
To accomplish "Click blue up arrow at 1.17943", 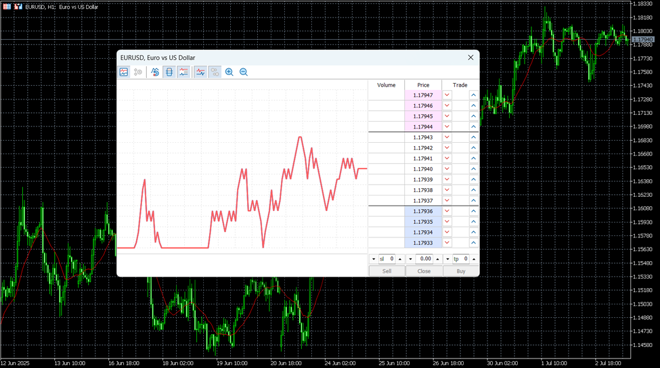I will coord(474,137).
